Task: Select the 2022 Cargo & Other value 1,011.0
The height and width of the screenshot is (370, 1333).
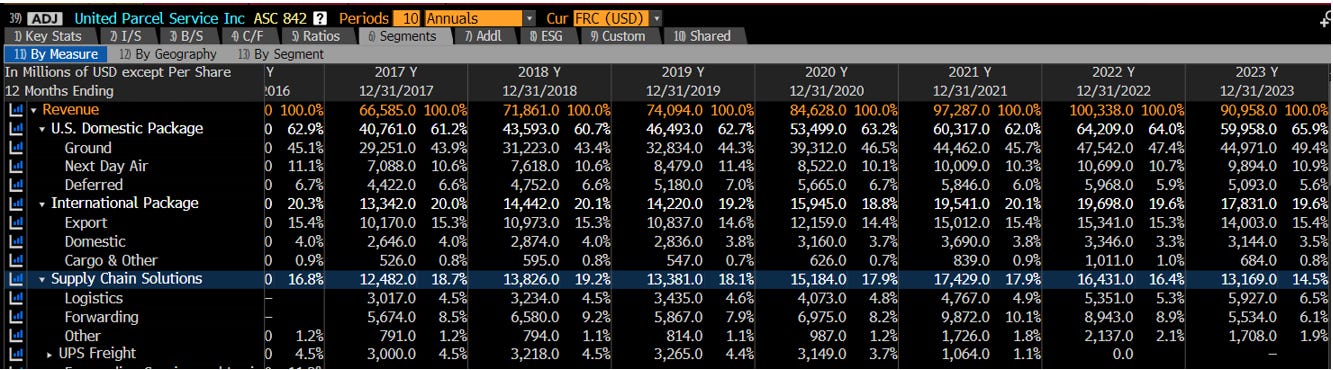Action: coord(1109,260)
